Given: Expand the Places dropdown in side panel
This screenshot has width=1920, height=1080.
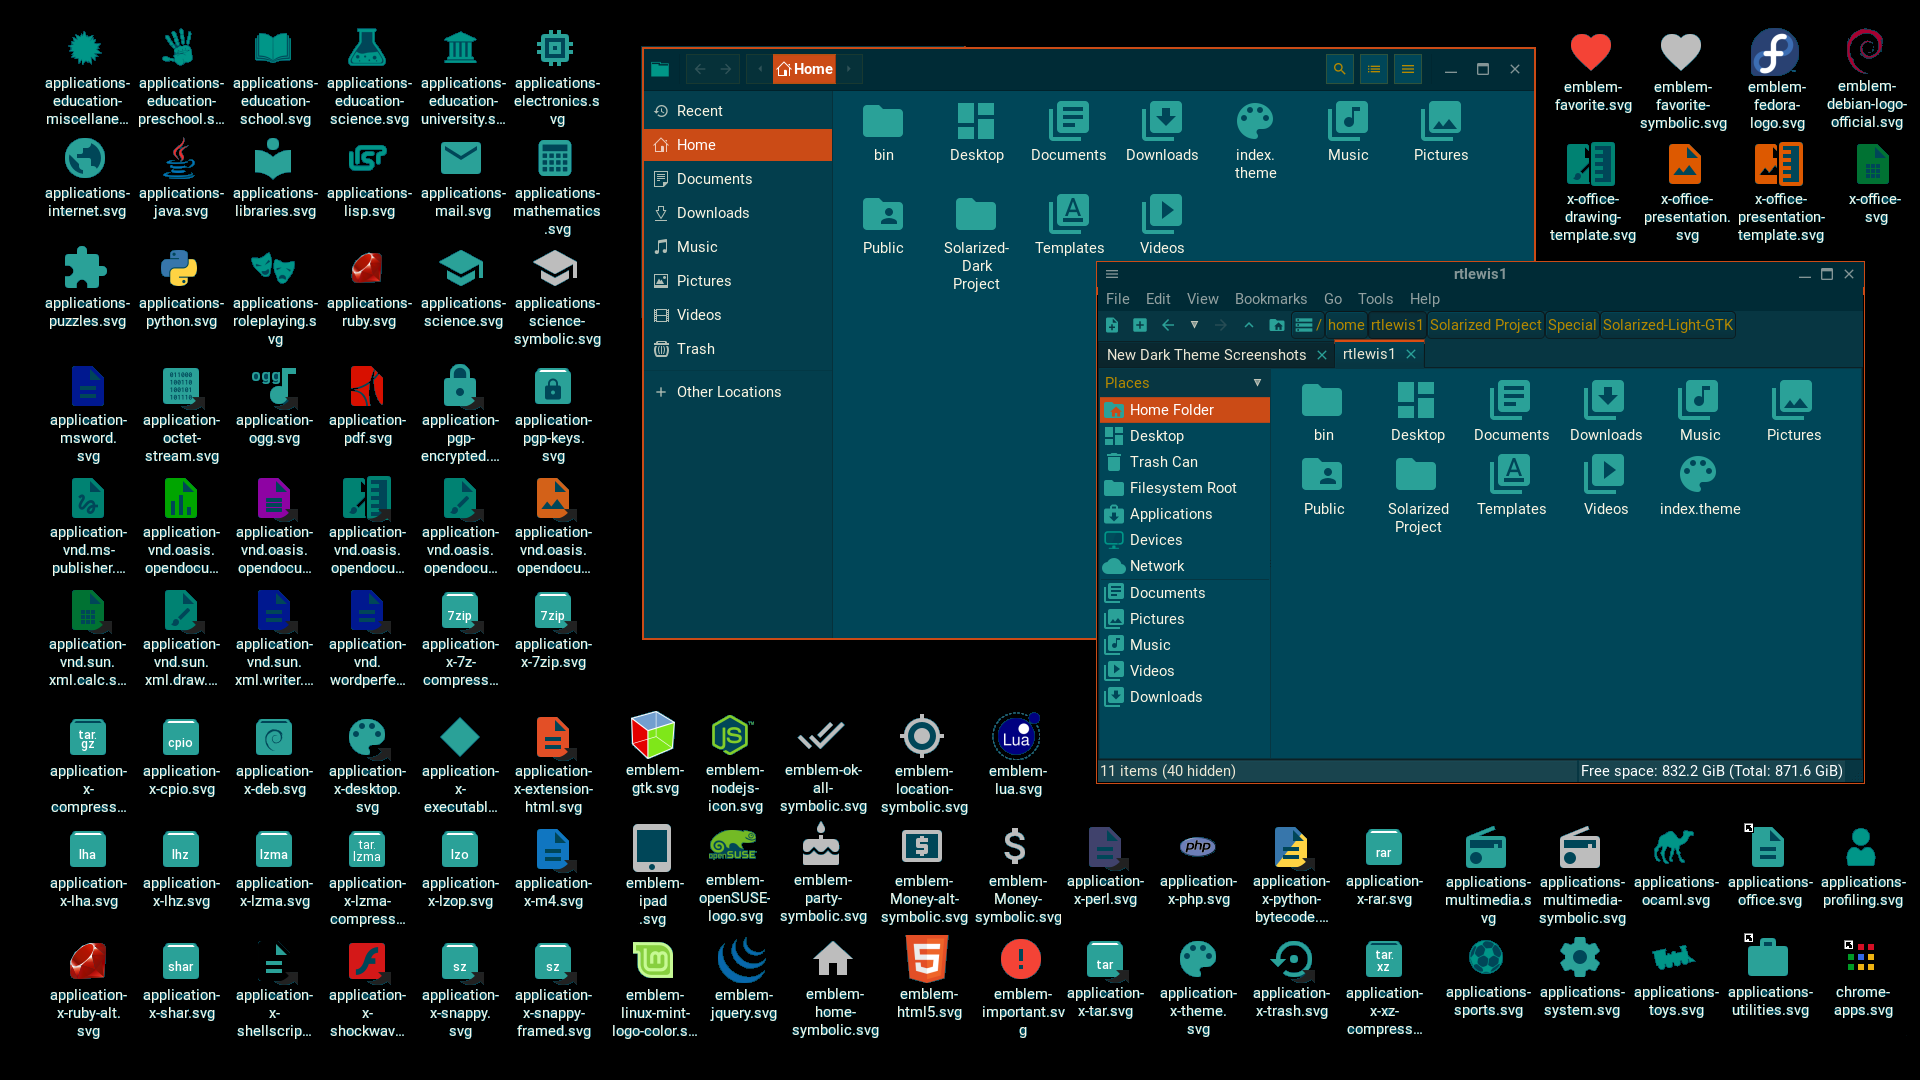Looking at the screenshot, I should click(1257, 383).
